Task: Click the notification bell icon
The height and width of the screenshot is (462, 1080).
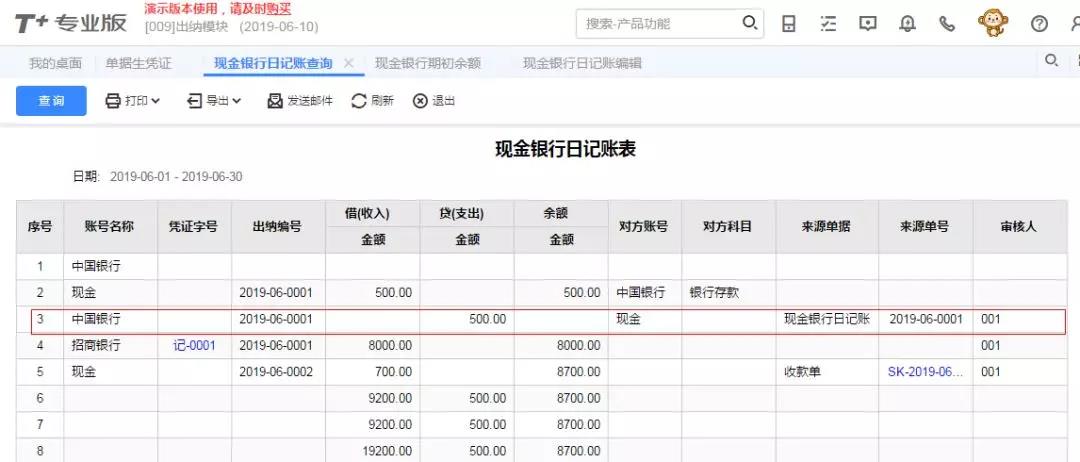Action: (x=908, y=24)
